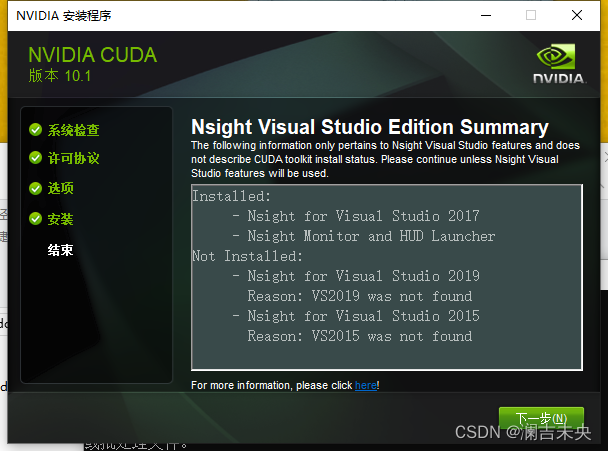
Task: Click the green check icon beside 安装
Action: [x=35, y=219]
